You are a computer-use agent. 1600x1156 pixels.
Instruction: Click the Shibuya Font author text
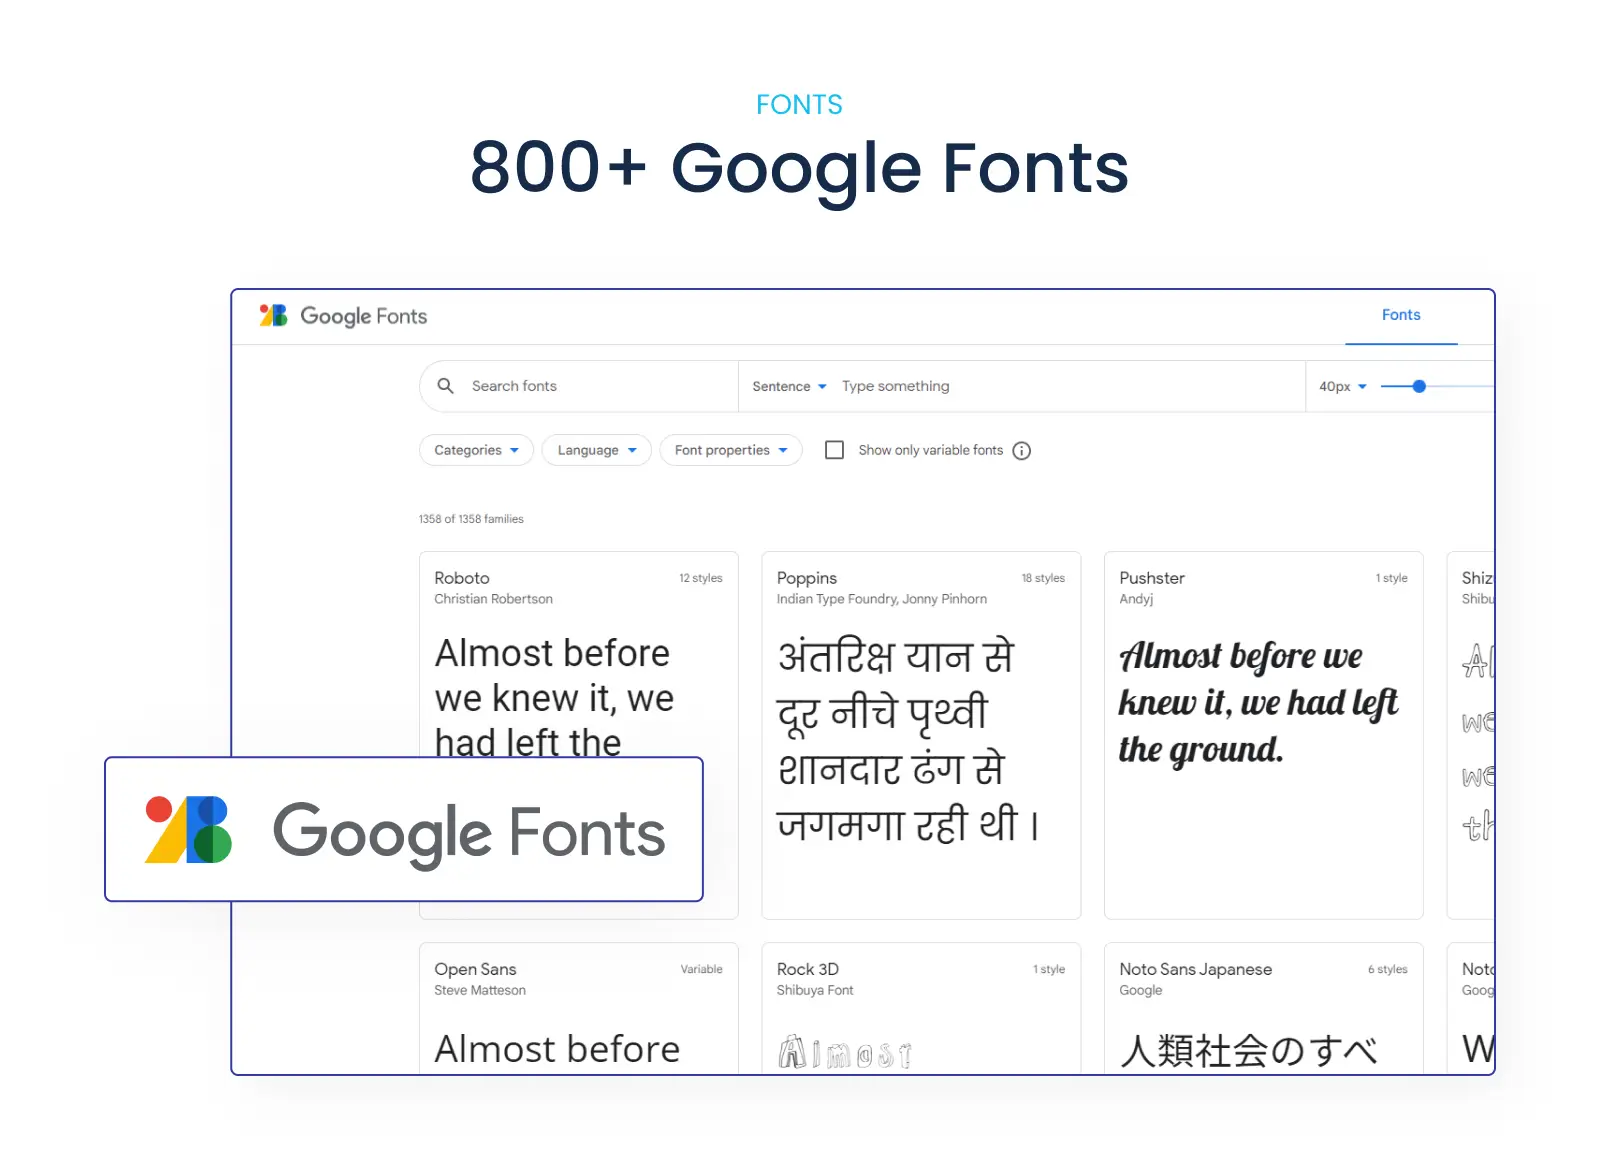click(815, 990)
